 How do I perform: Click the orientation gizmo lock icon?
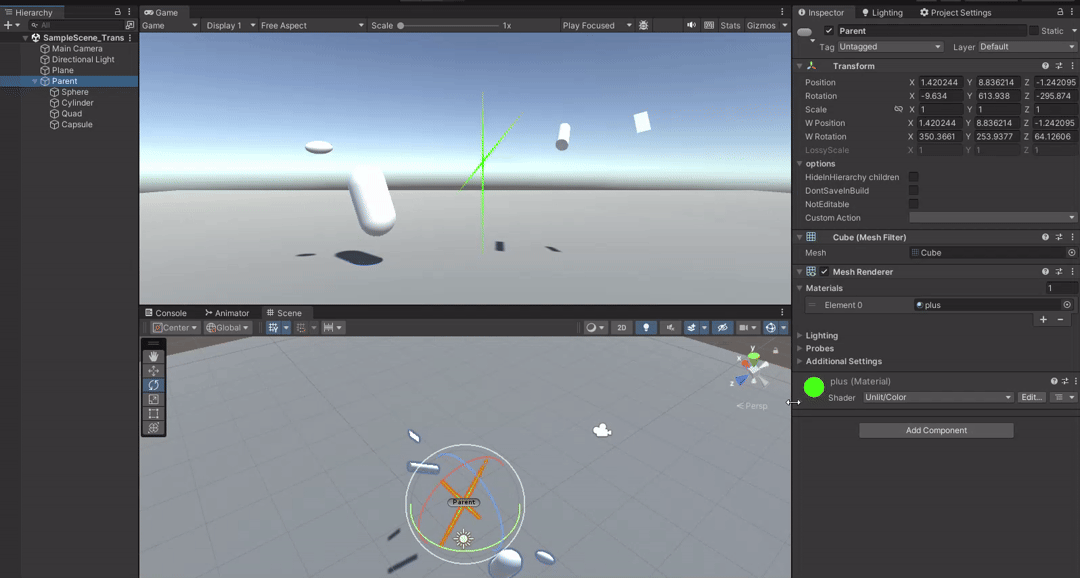tap(776, 351)
